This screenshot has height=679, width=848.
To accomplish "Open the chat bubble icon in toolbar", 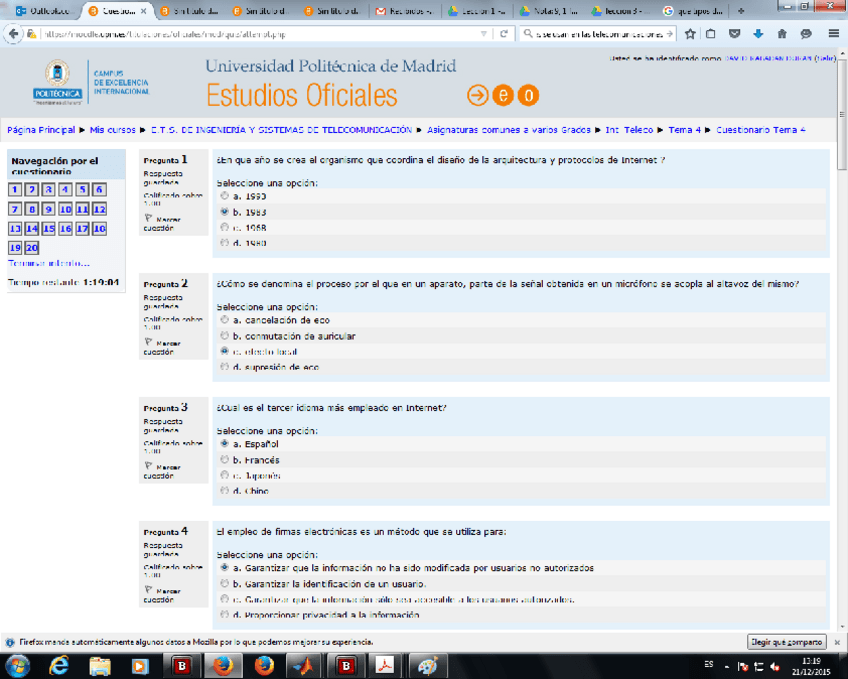I will click(x=806, y=34).
